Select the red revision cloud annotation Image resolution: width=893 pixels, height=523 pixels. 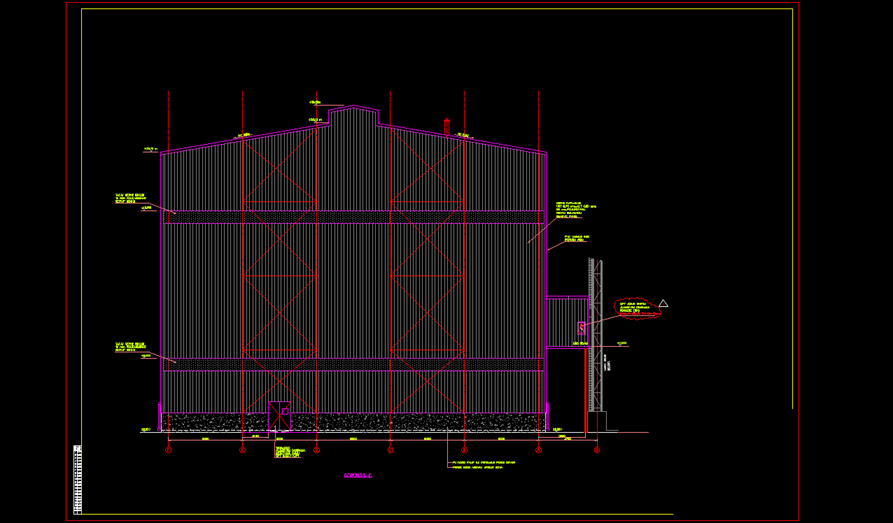pos(637,308)
